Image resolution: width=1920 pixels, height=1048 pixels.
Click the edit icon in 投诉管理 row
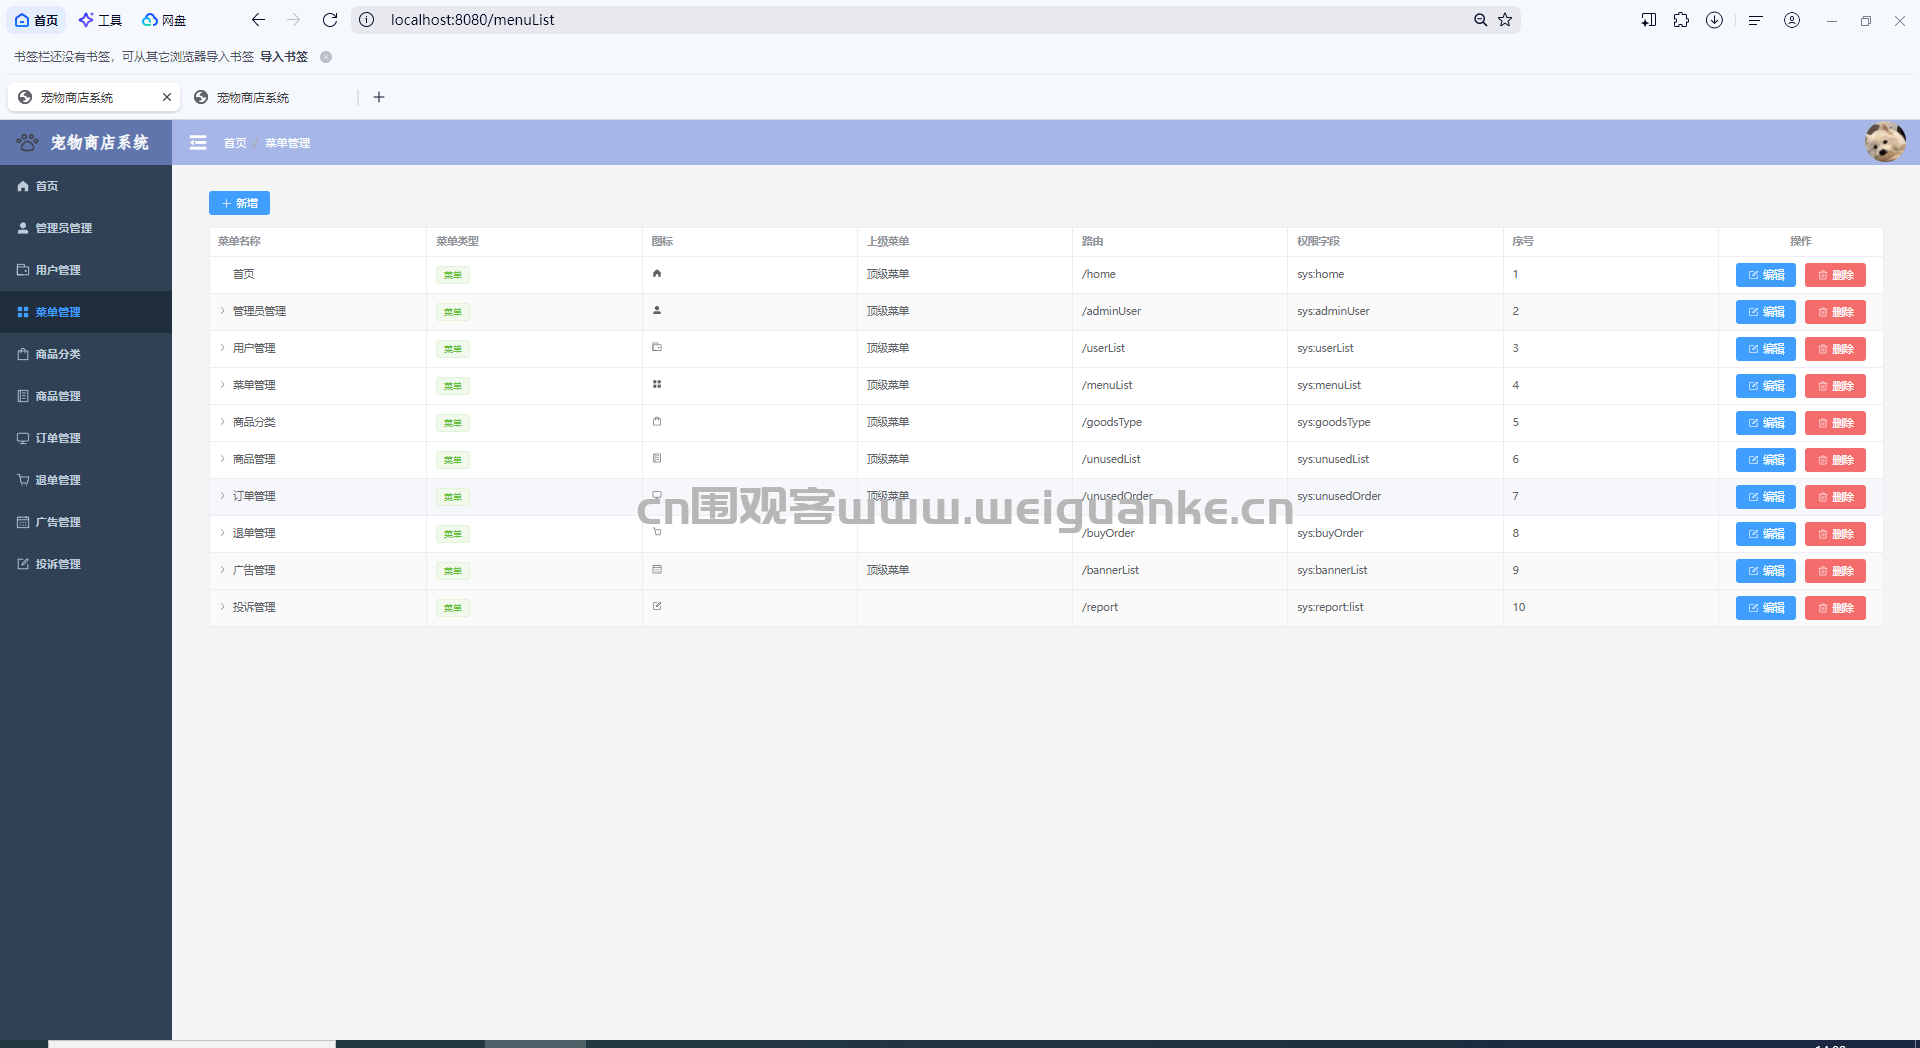(x=657, y=606)
